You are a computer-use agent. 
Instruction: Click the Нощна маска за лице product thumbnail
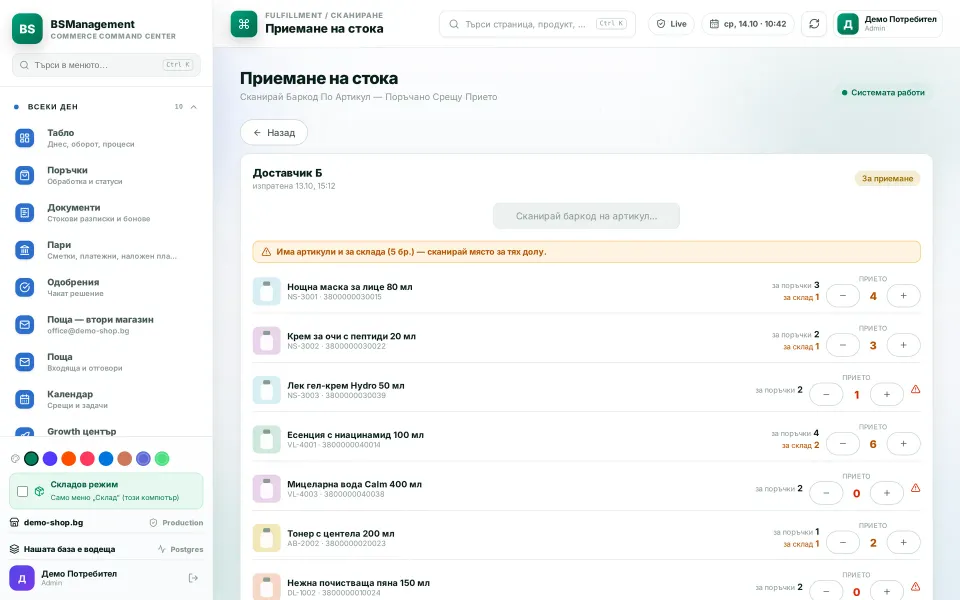[266, 291]
